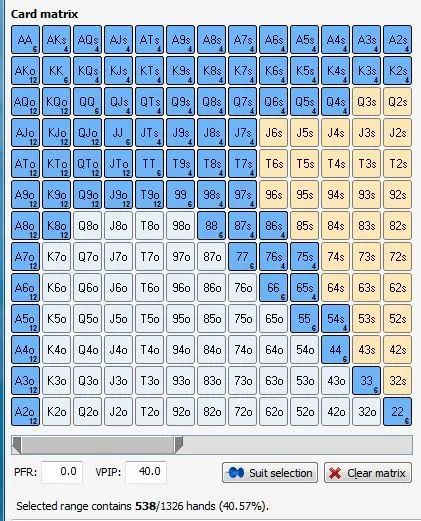Select the 98o hand cell

[x=180, y=226]
